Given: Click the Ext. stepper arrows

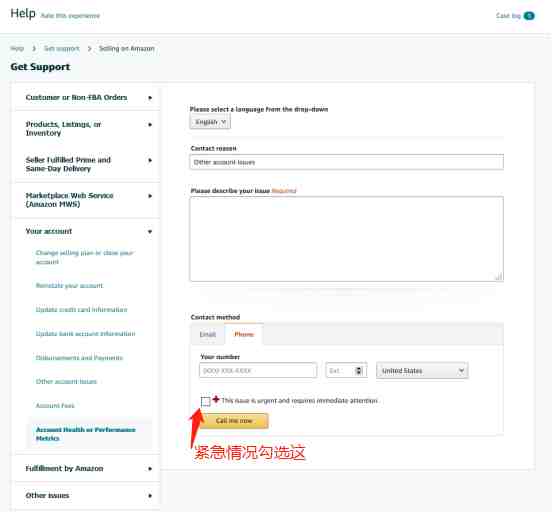Looking at the screenshot, I should pyautogui.click(x=358, y=371).
